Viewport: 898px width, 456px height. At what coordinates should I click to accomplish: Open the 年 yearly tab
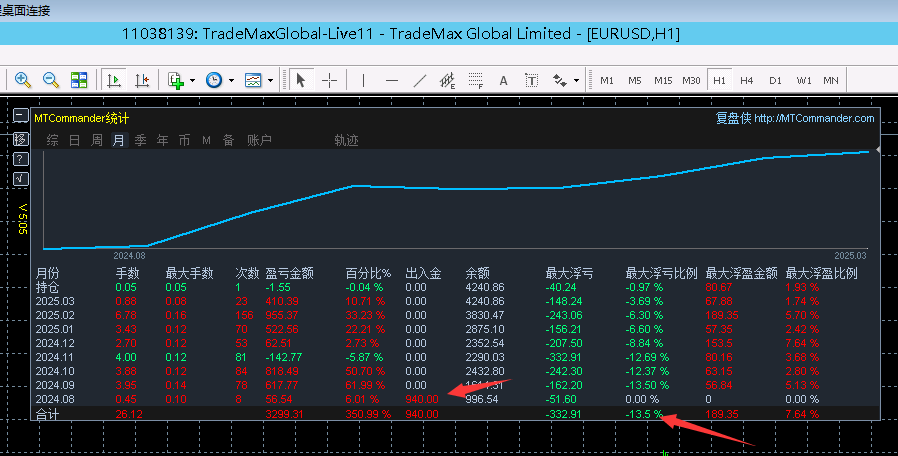pos(163,140)
